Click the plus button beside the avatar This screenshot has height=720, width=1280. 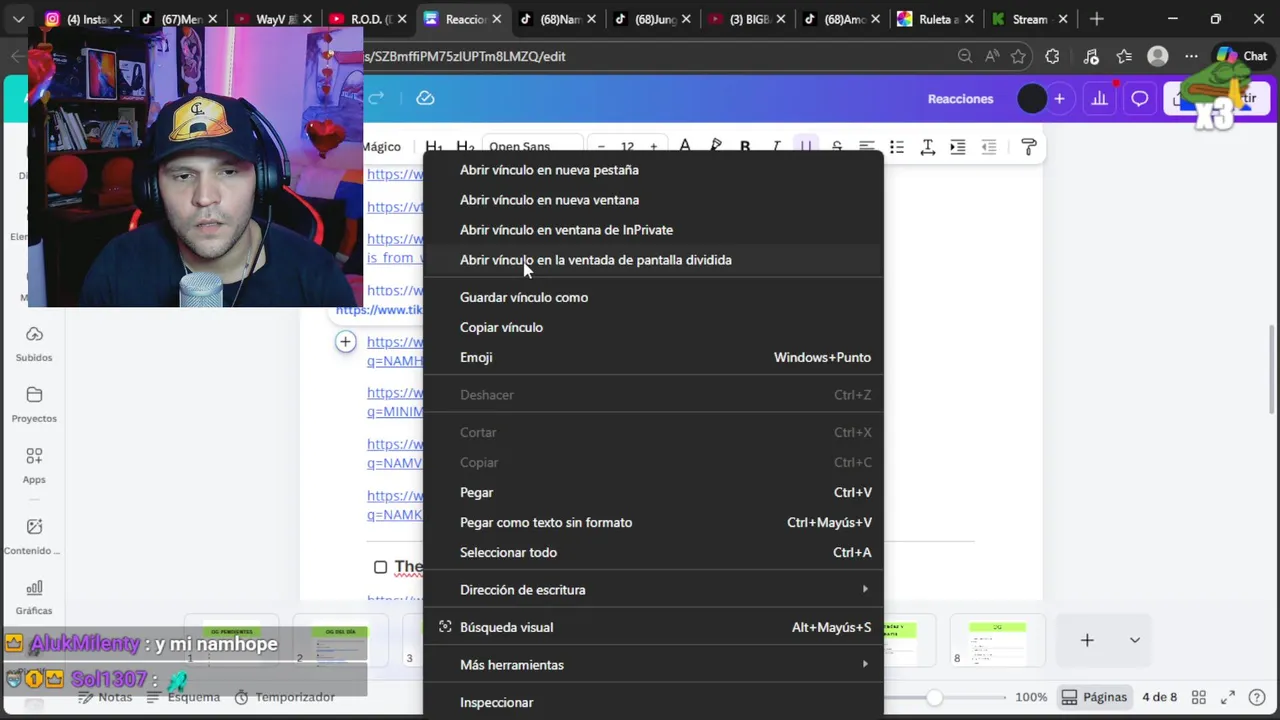click(1059, 98)
